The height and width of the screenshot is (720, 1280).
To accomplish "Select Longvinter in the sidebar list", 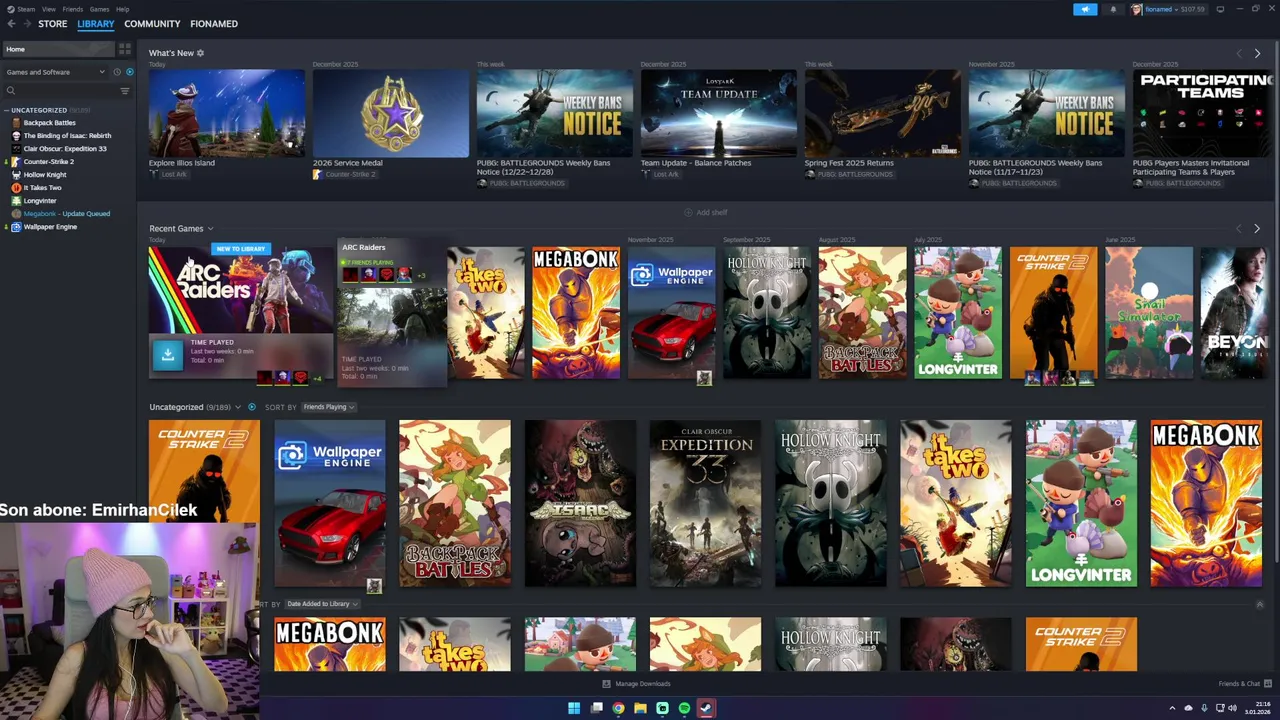I will click(41, 201).
